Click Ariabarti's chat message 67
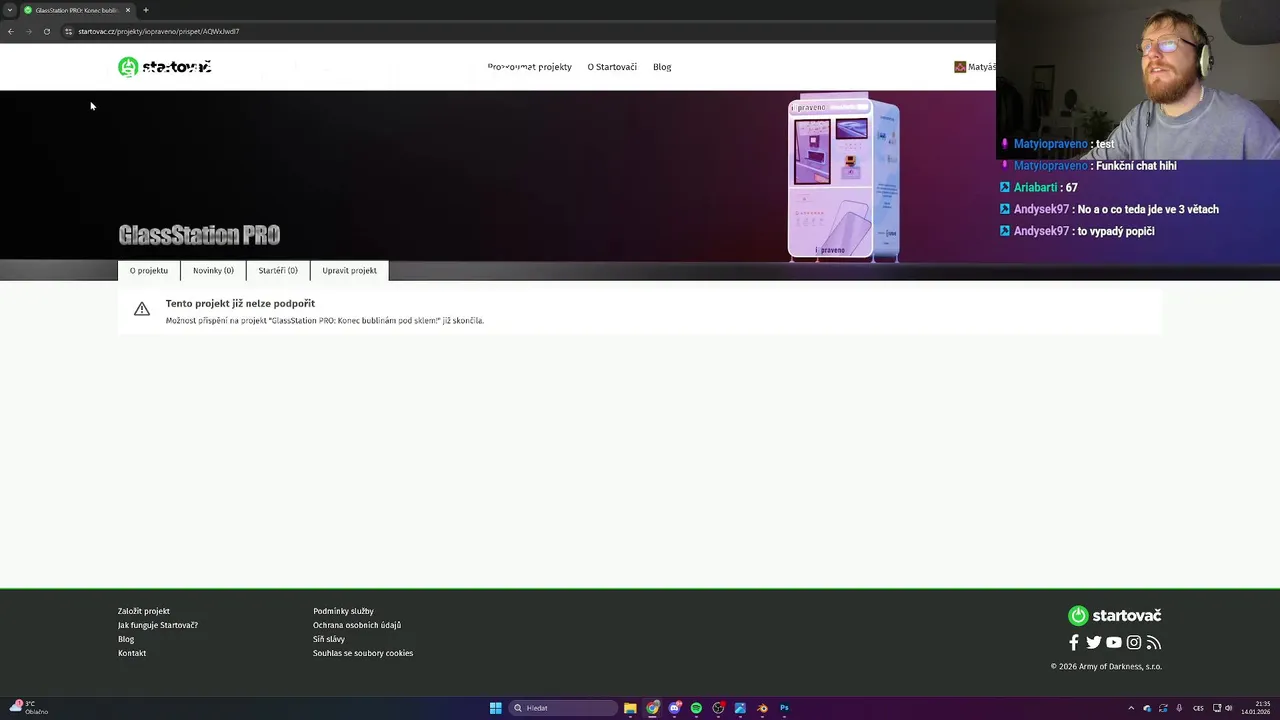Viewport: 1280px width, 720px height. tap(1071, 188)
